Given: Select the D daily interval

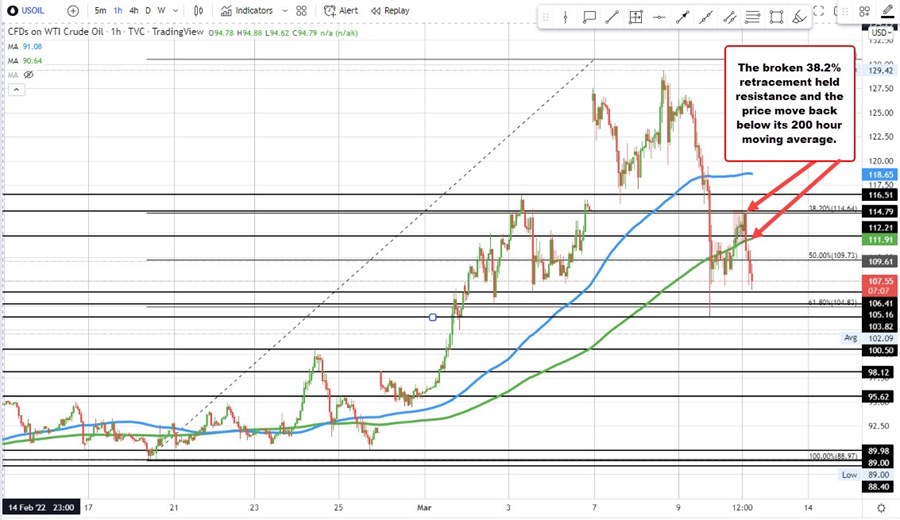Looking at the screenshot, I should [148, 10].
